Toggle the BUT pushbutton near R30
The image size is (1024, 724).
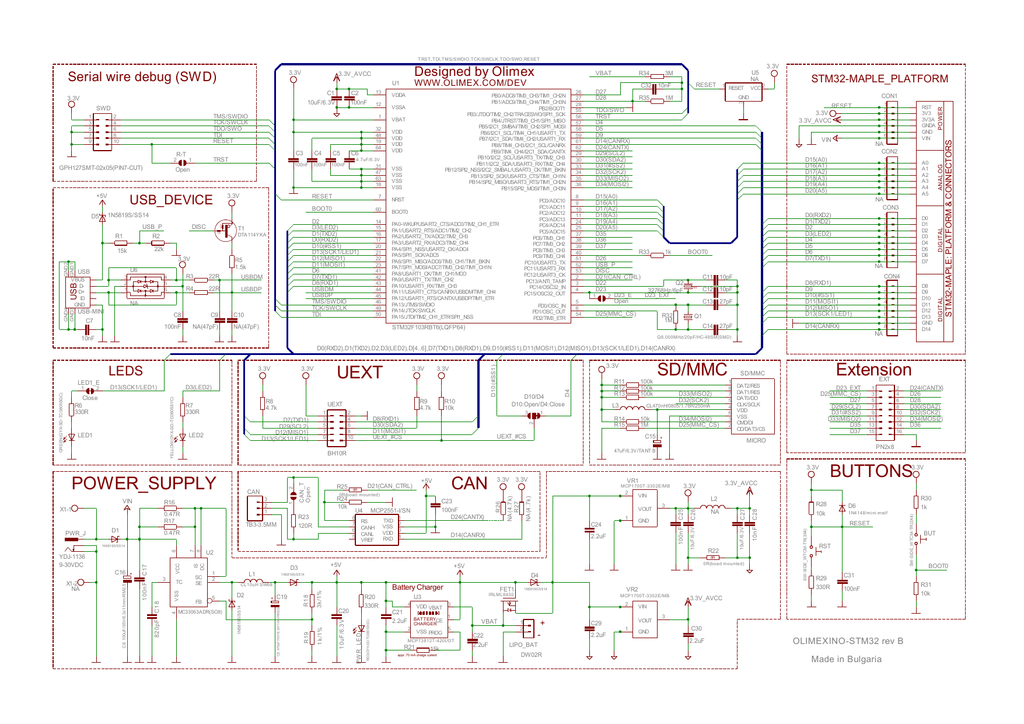tap(921, 538)
